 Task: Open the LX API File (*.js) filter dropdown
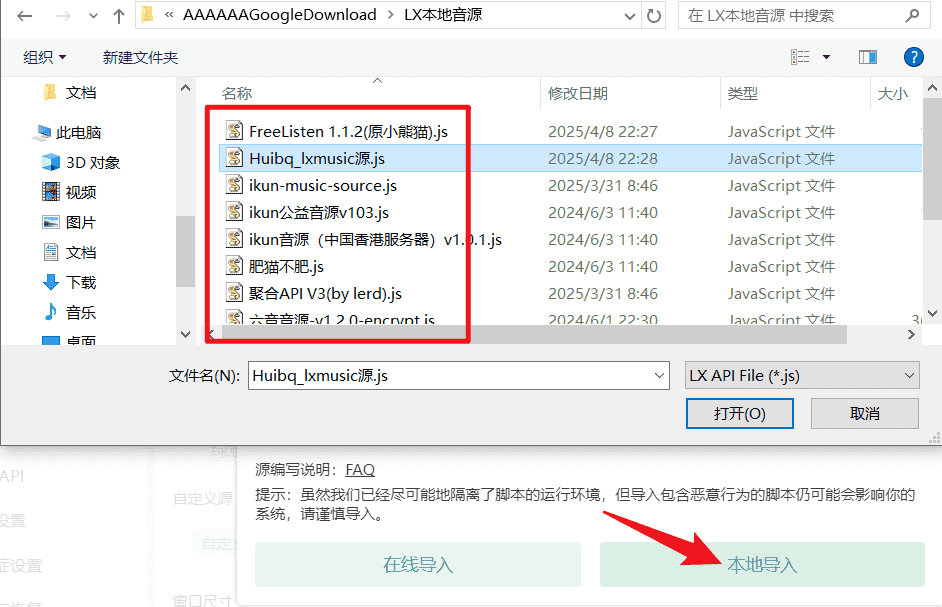[802, 376]
